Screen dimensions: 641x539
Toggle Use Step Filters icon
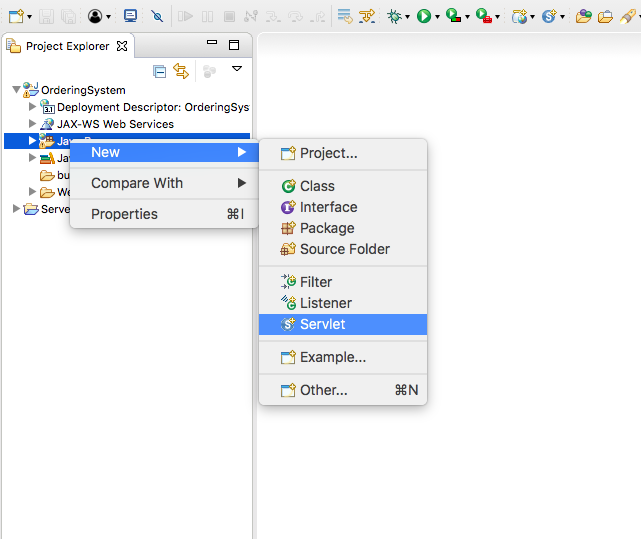point(367,16)
